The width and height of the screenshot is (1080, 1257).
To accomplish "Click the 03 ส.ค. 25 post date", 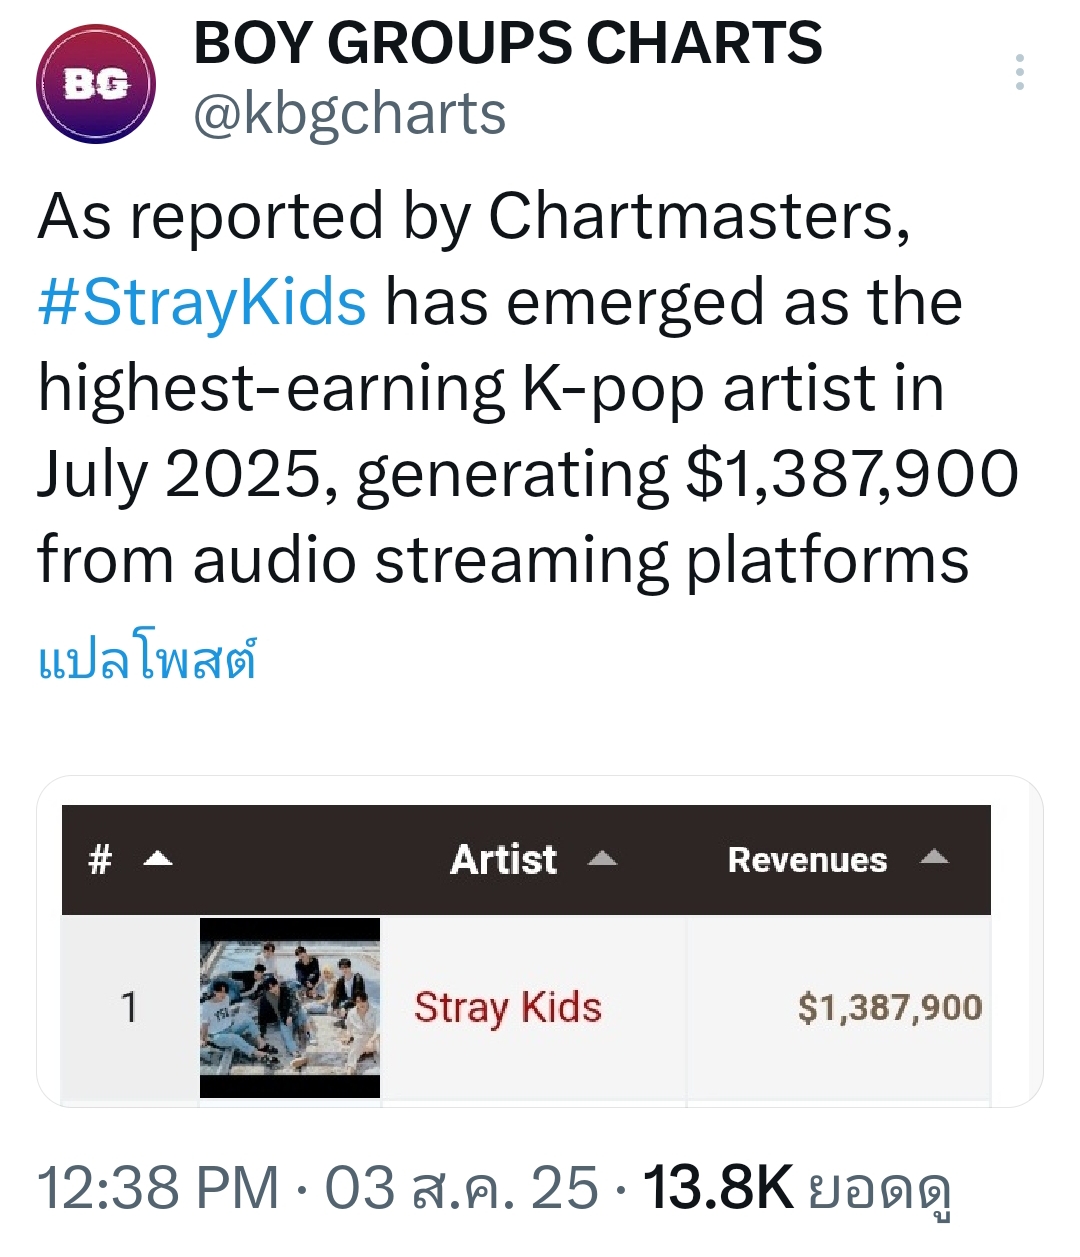I will 462,1188.
